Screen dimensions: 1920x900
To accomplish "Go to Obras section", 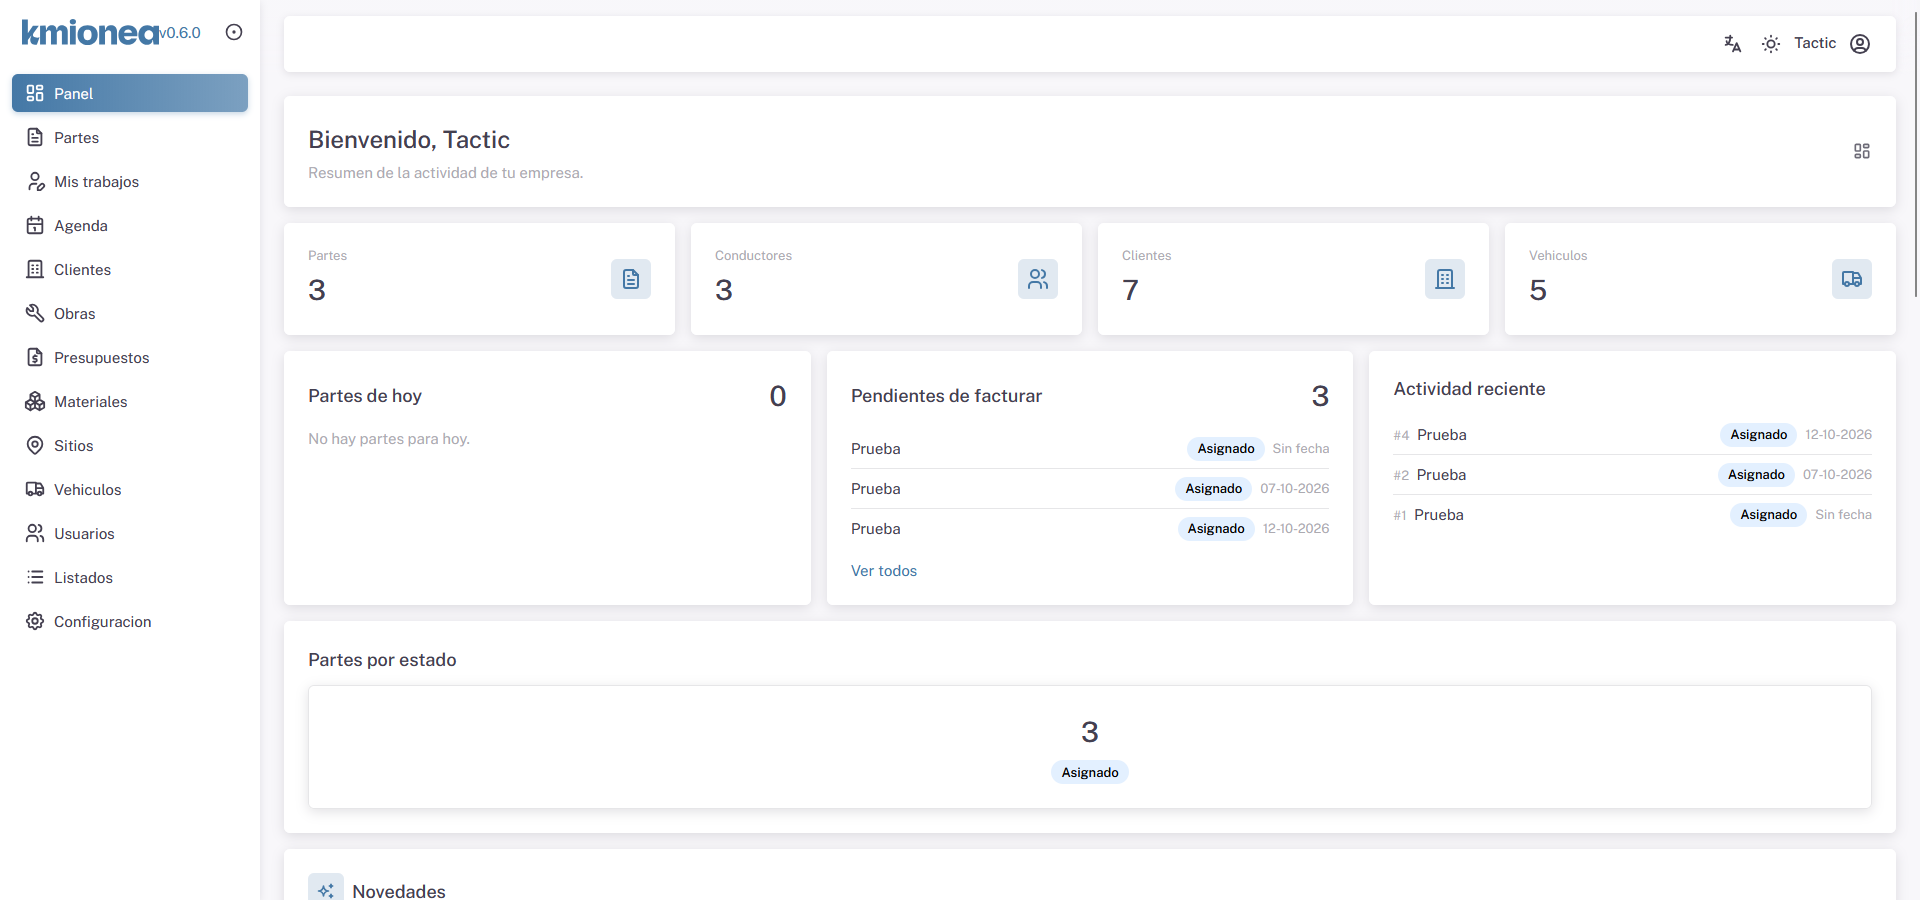I will 130,313.
